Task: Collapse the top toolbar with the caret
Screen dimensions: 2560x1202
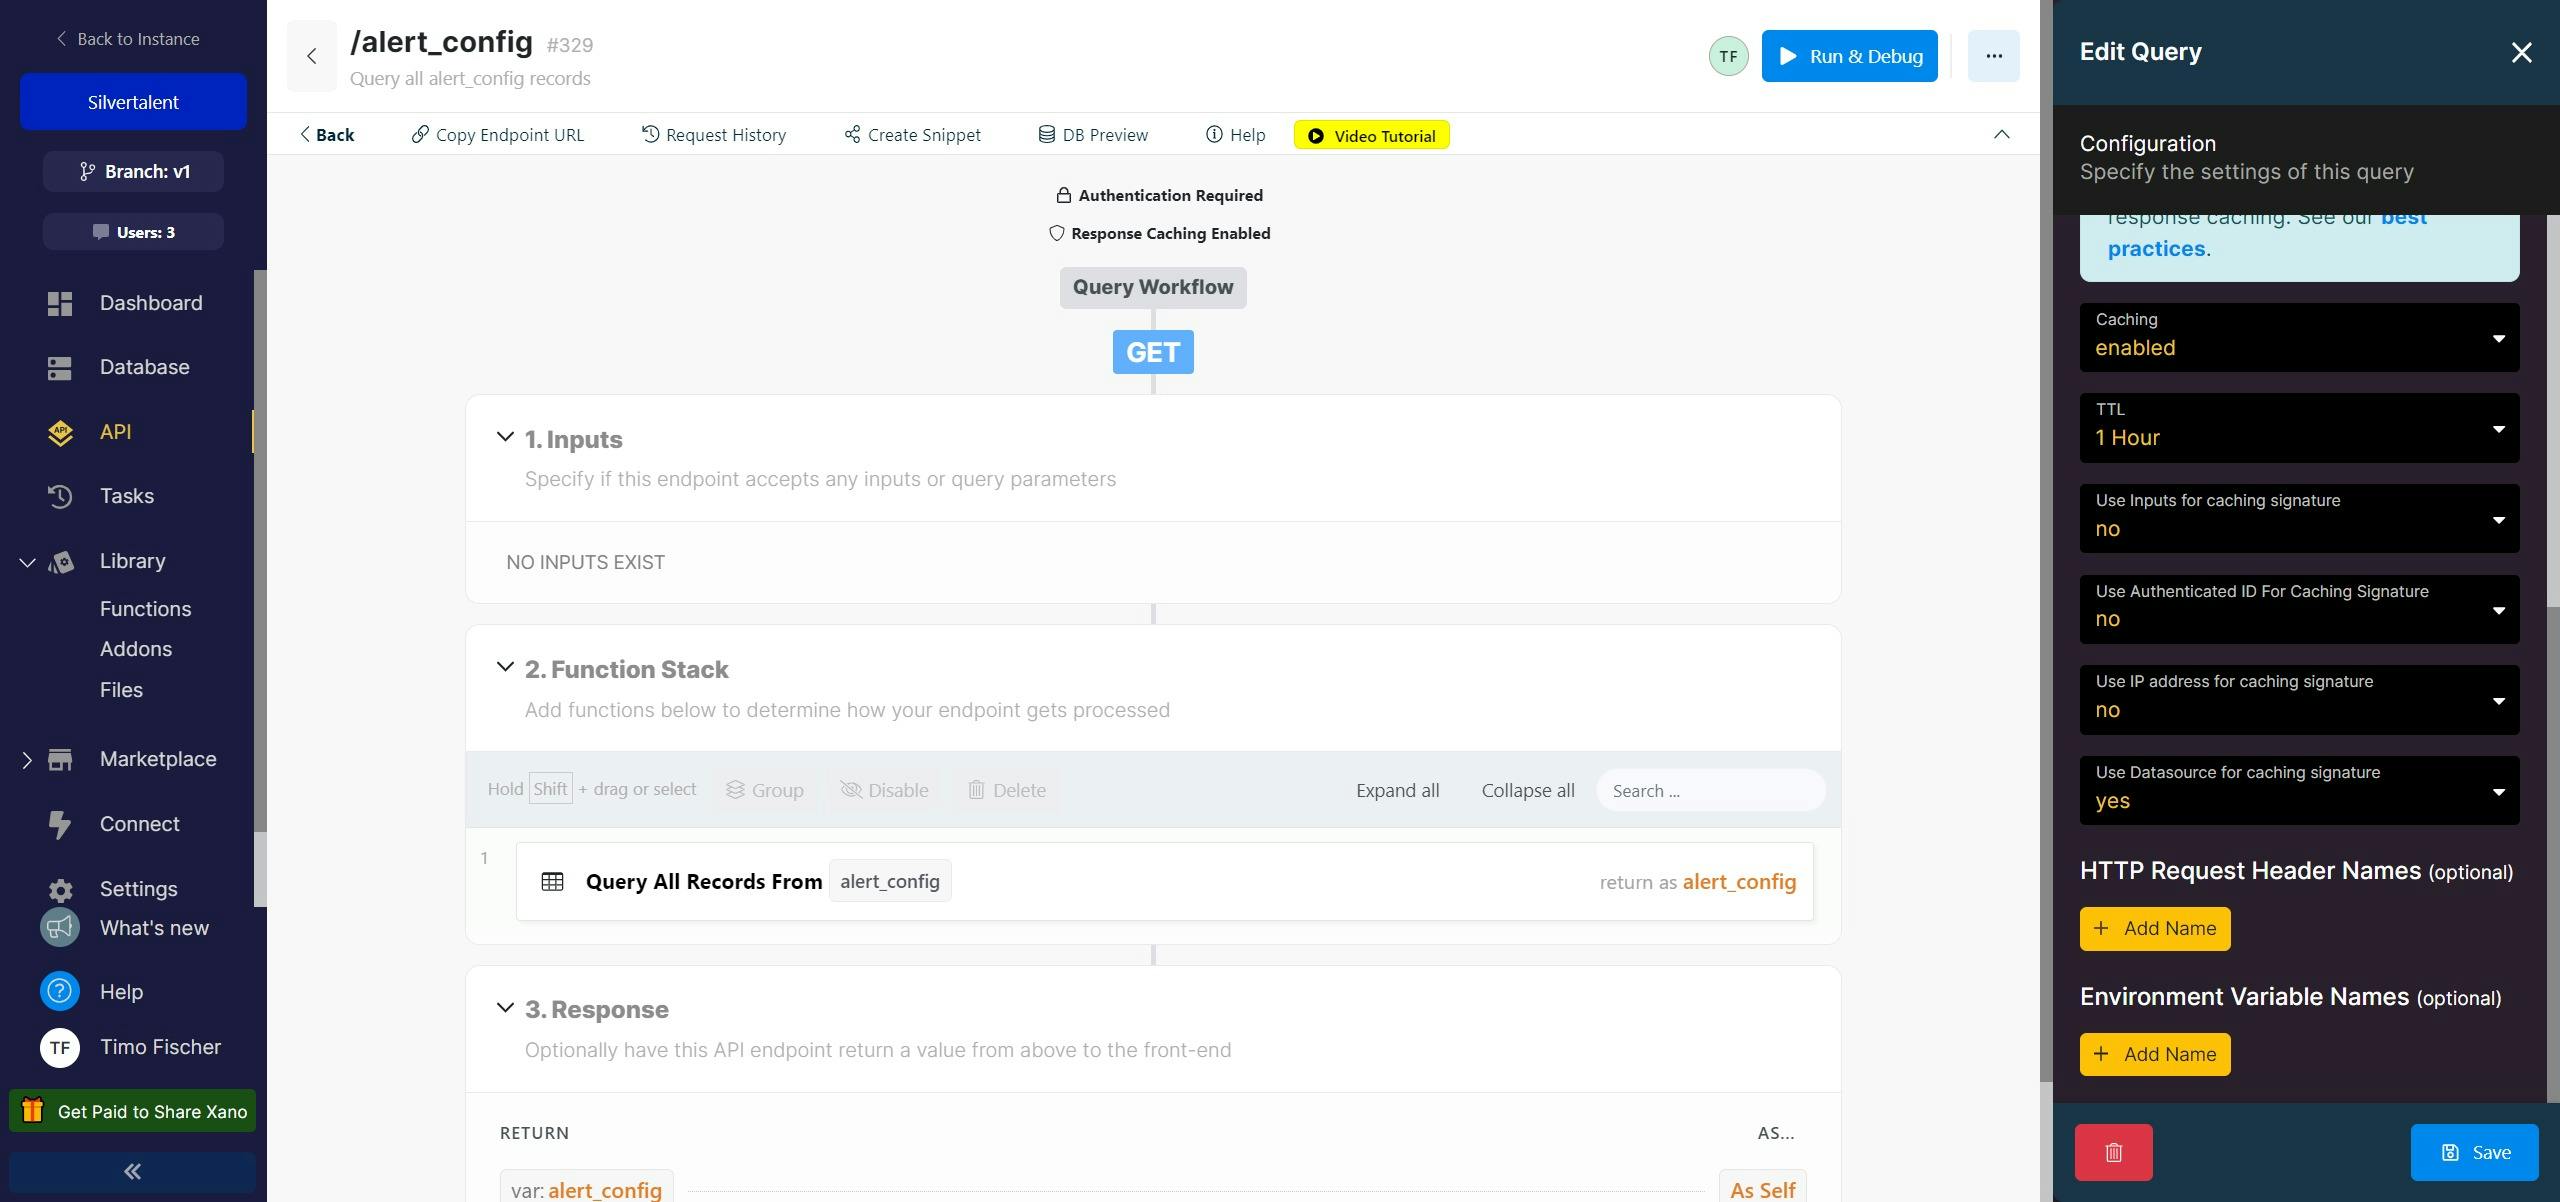Action: (x=2001, y=135)
